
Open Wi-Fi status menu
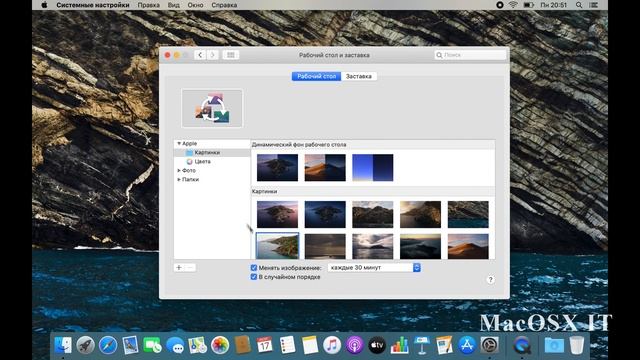click(513, 5)
